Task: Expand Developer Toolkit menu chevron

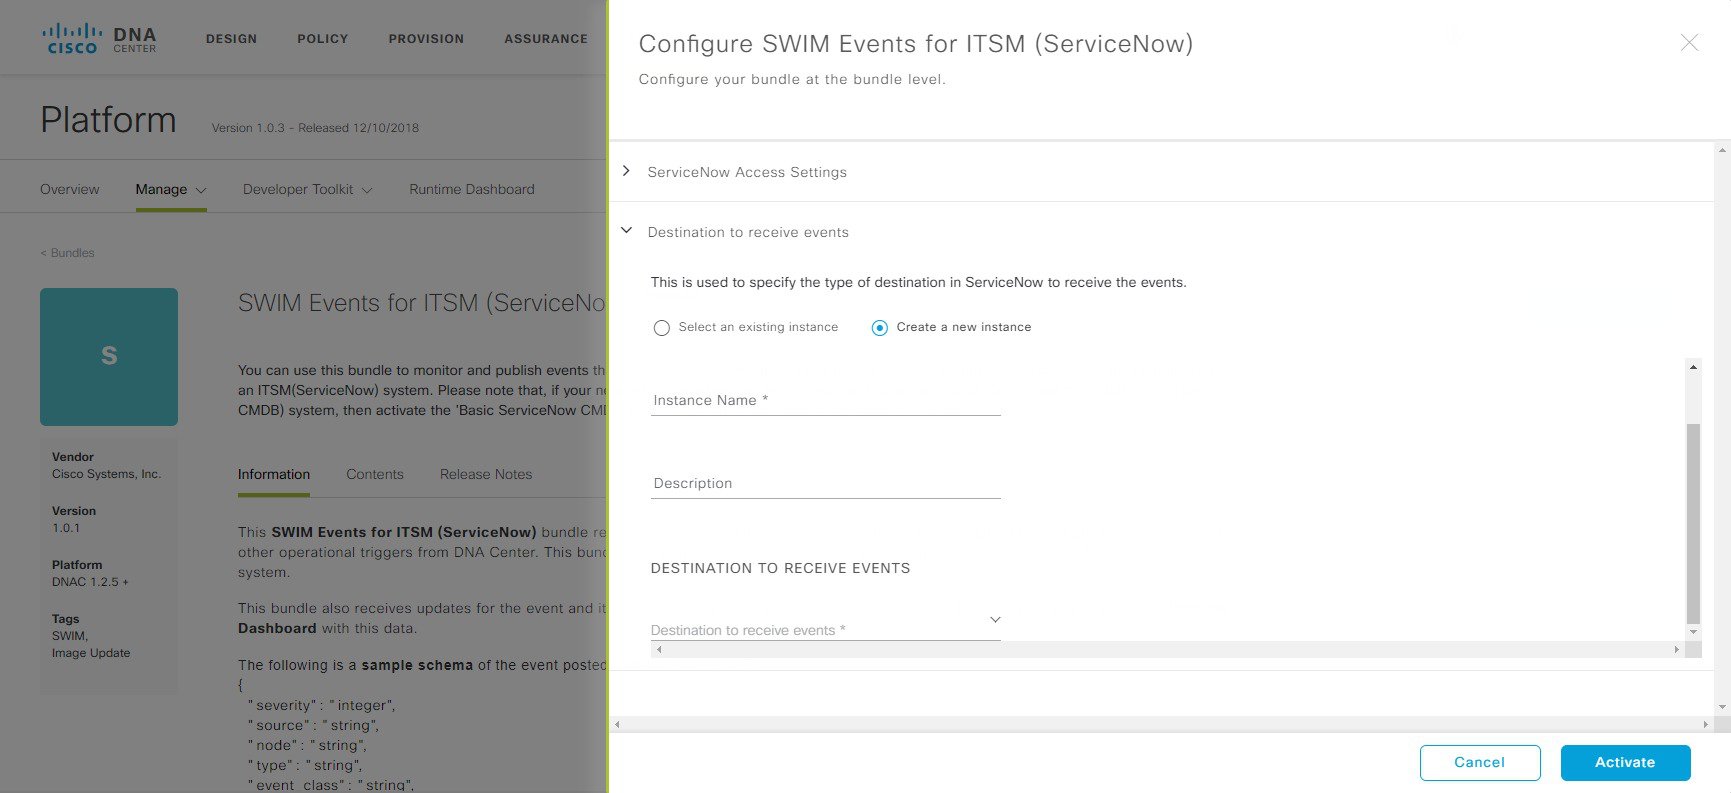Action: [x=367, y=190]
